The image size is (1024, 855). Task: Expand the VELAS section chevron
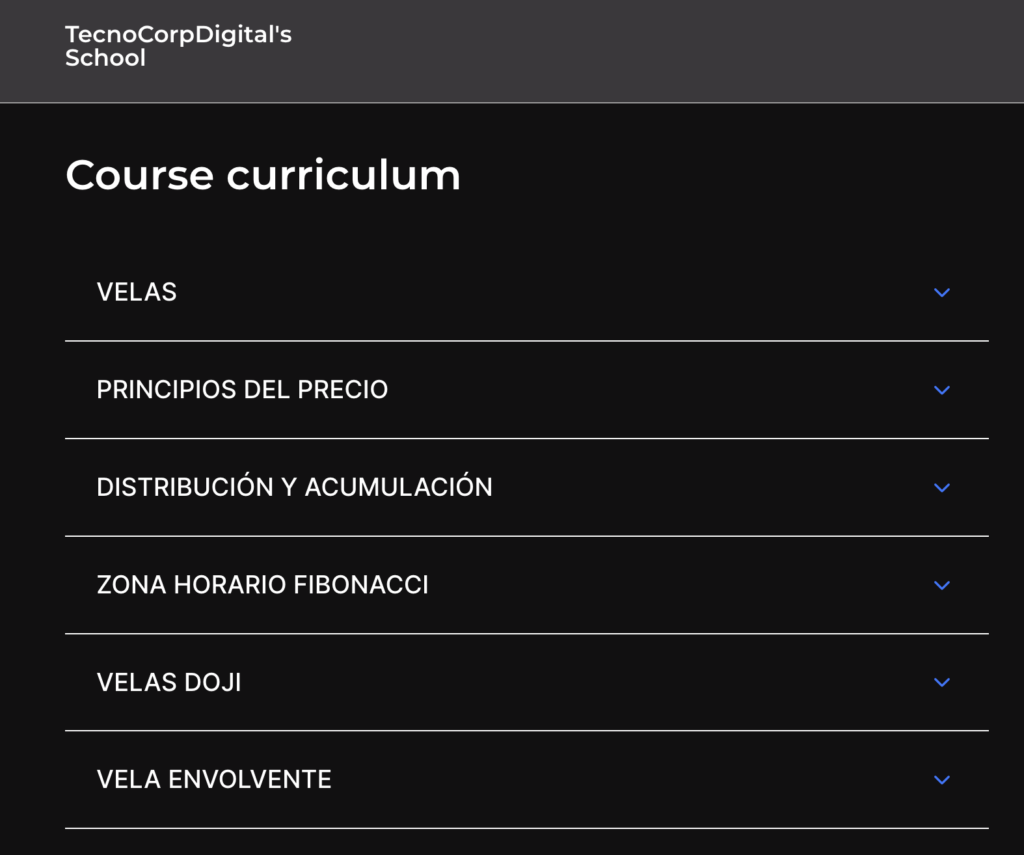coord(942,292)
